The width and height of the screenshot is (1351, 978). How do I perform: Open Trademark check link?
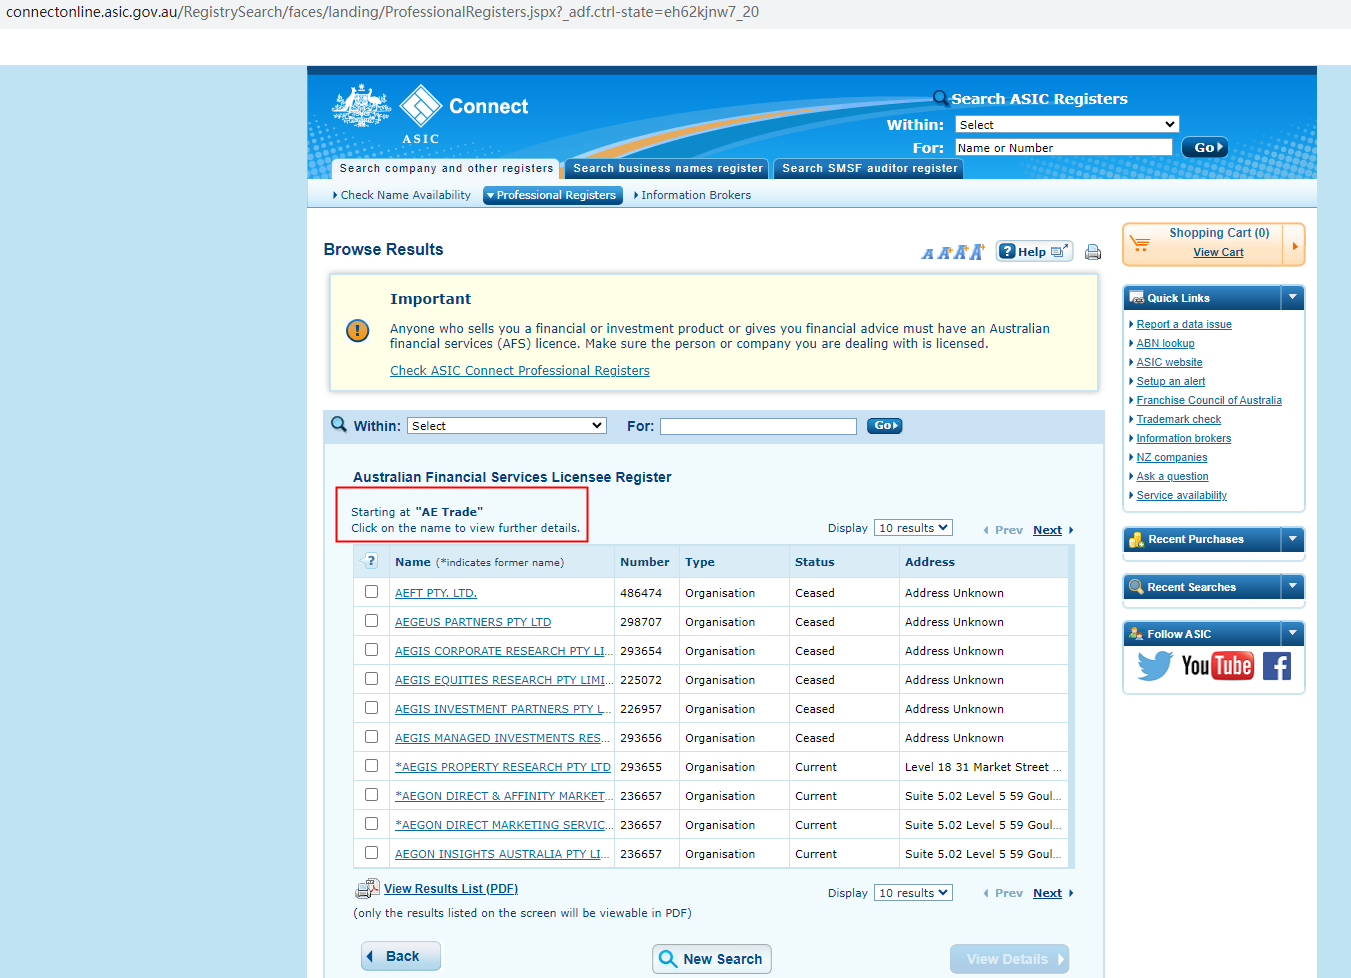click(1178, 419)
